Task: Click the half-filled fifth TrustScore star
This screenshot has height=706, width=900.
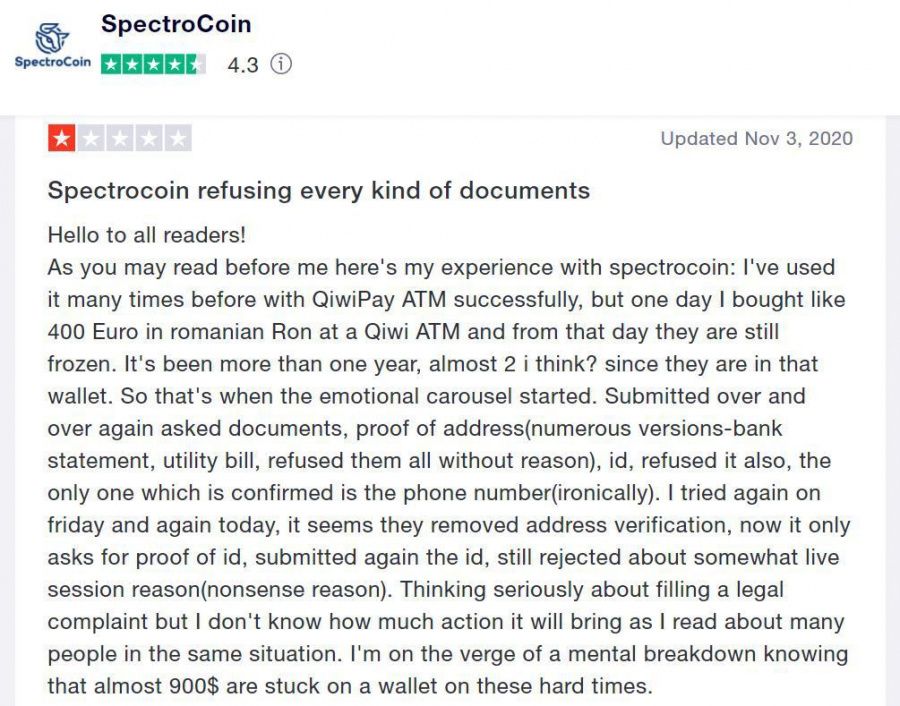Action: tap(195, 65)
